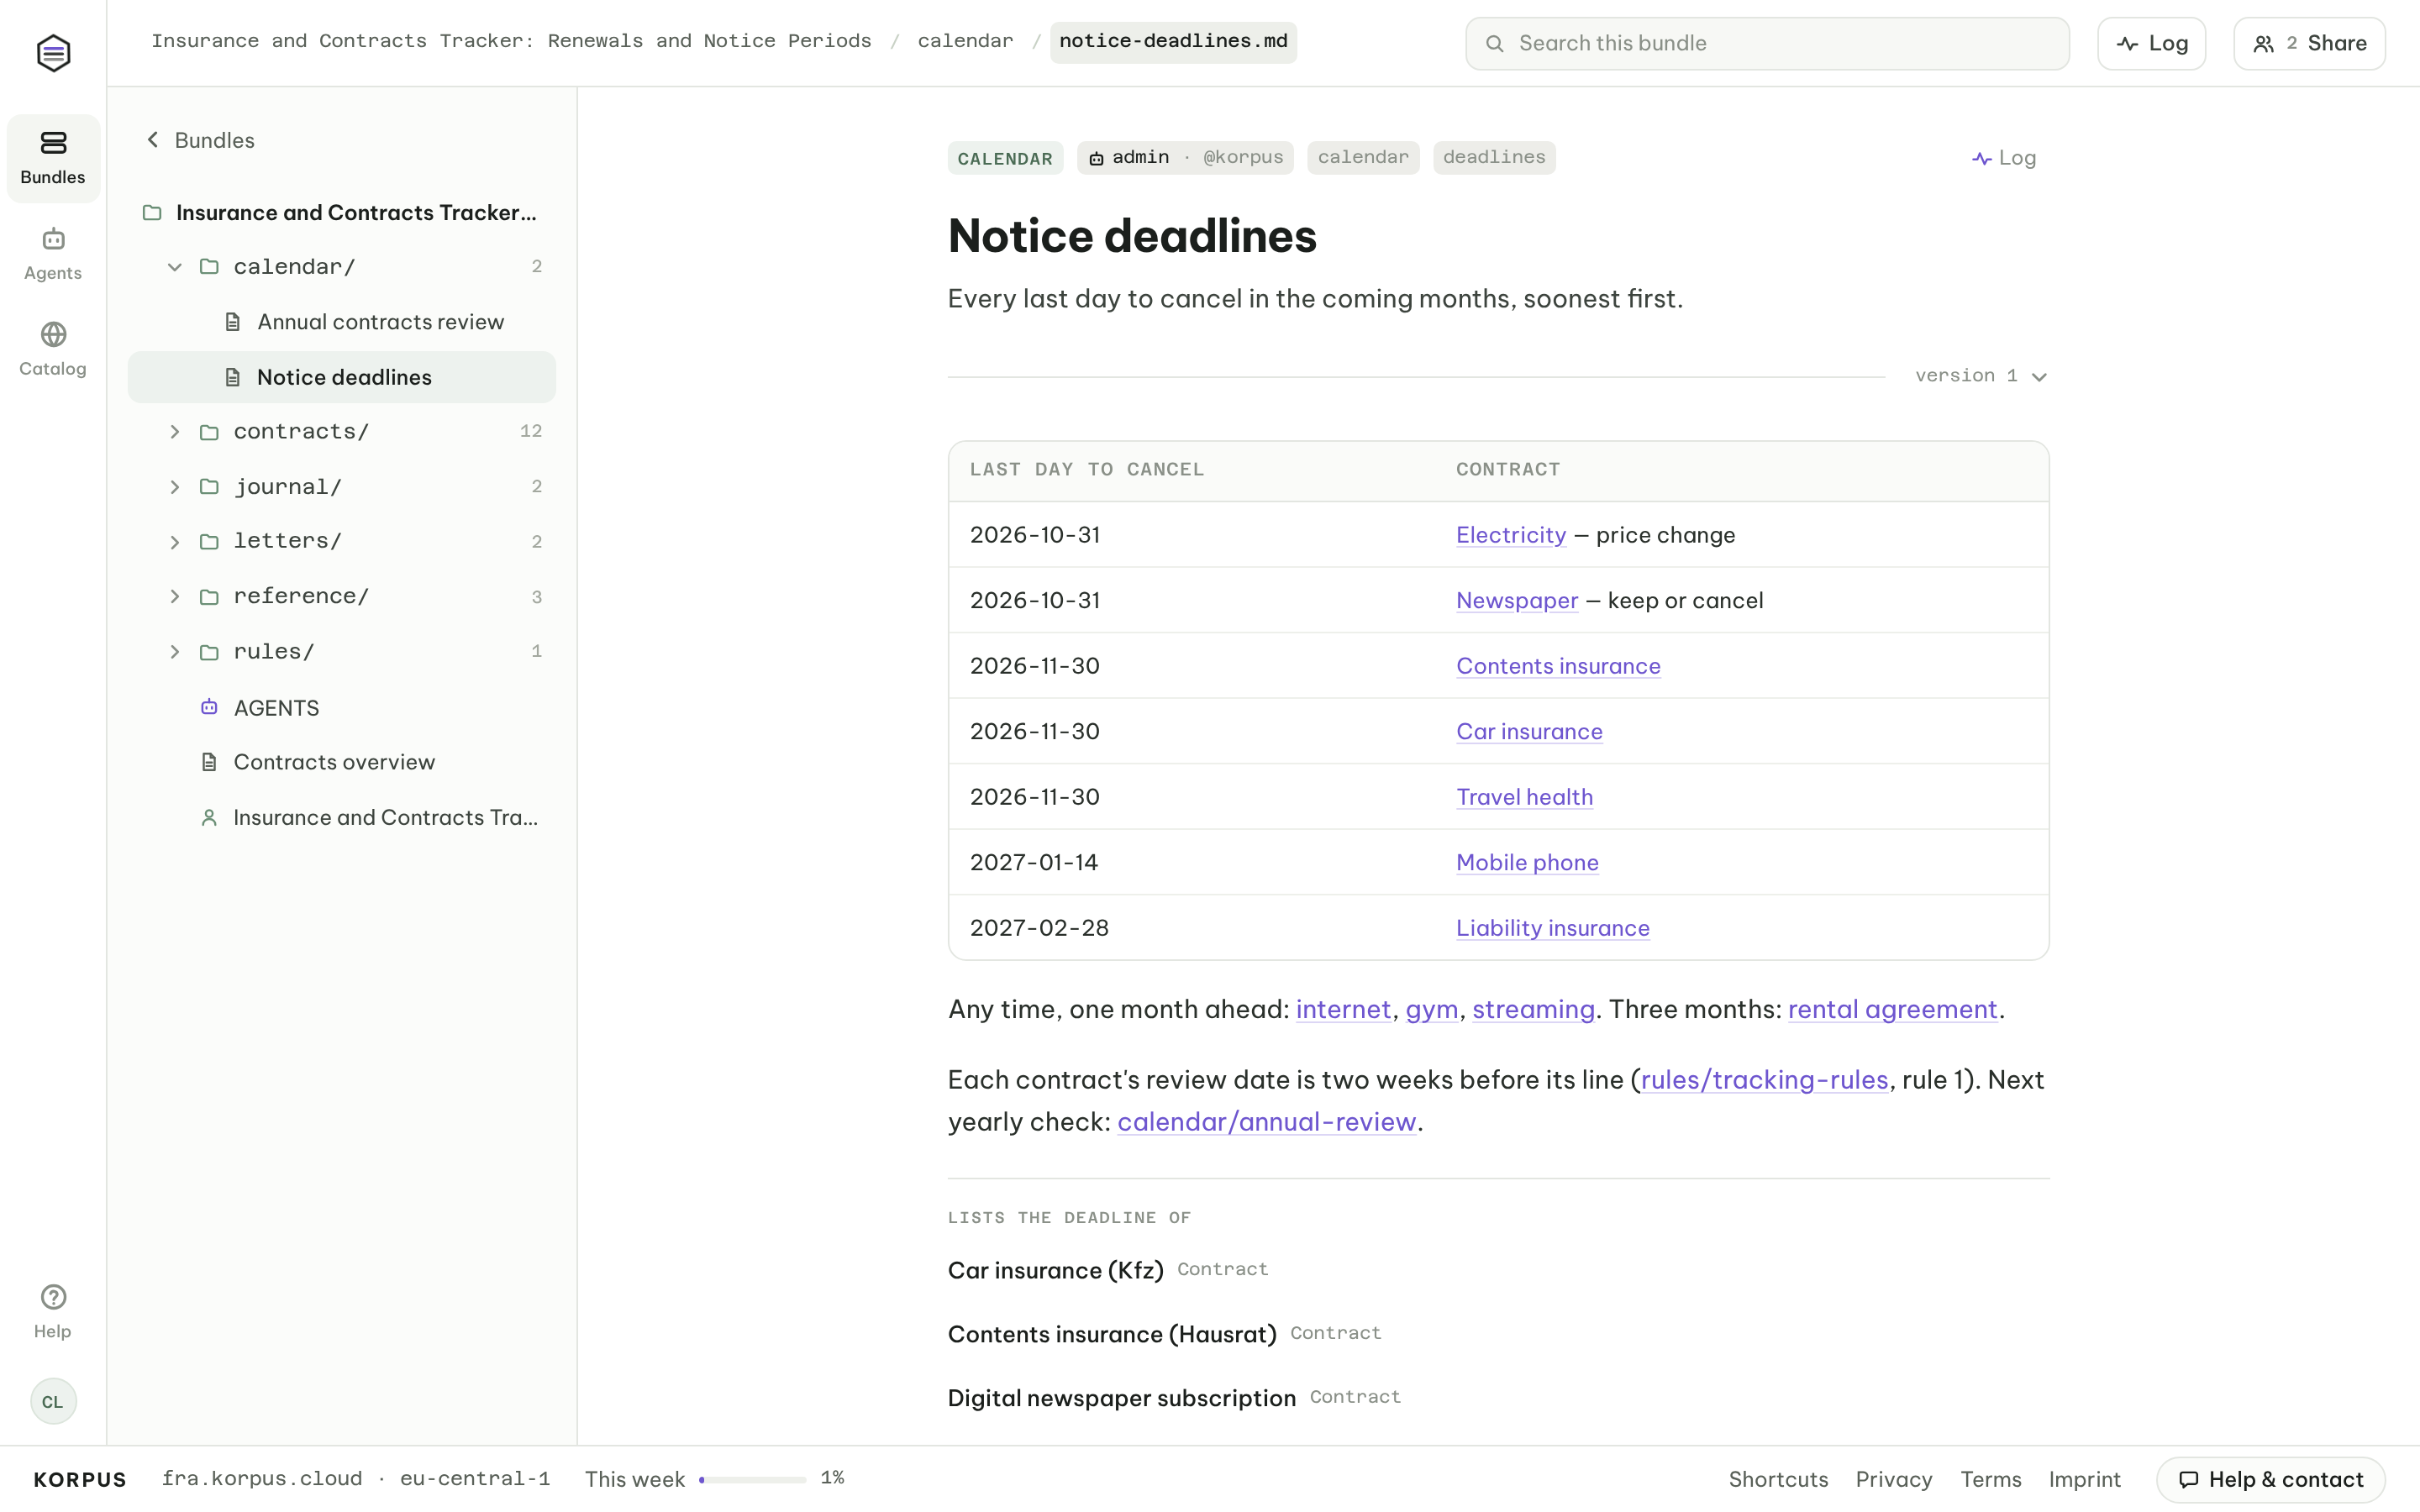Open the rental agreement link
The height and width of the screenshot is (1512, 2420).
tap(1892, 1009)
